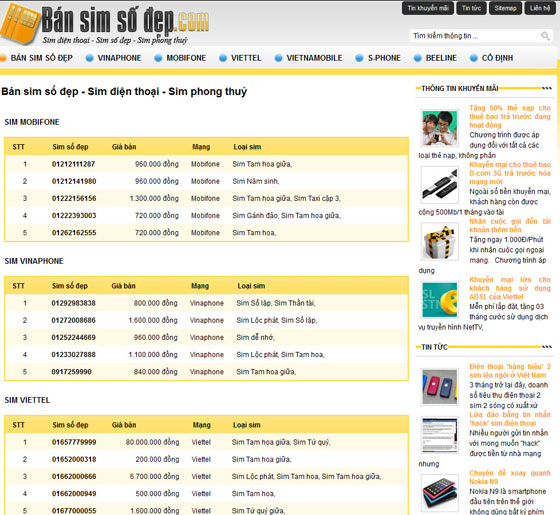Viewport: 560px width, 515px height.
Task: Select sim number 01677000055
Action: [74, 511]
